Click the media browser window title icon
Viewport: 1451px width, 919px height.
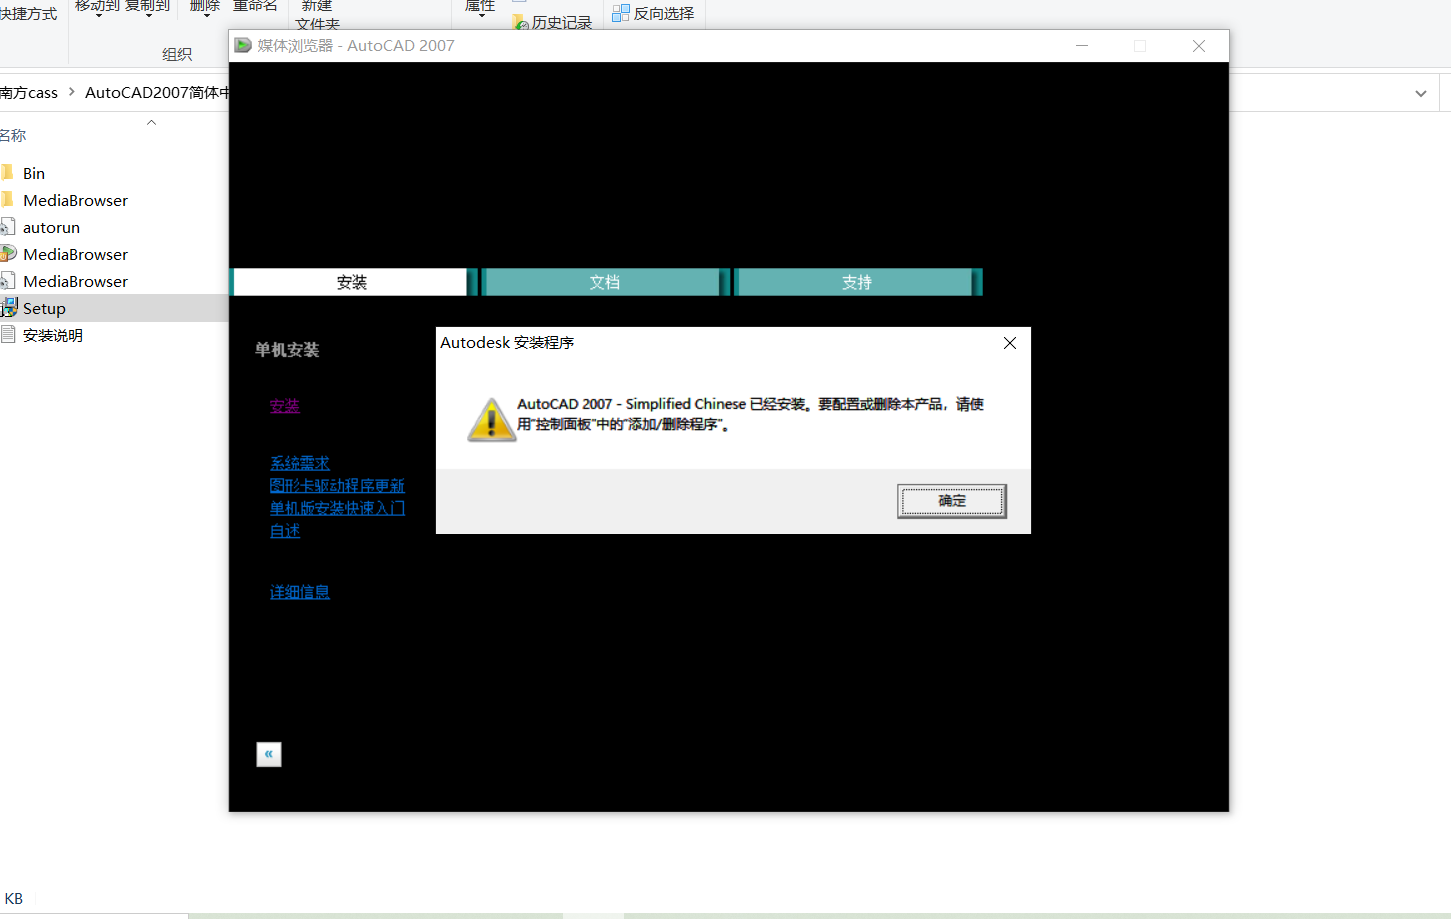click(x=243, y=45)
